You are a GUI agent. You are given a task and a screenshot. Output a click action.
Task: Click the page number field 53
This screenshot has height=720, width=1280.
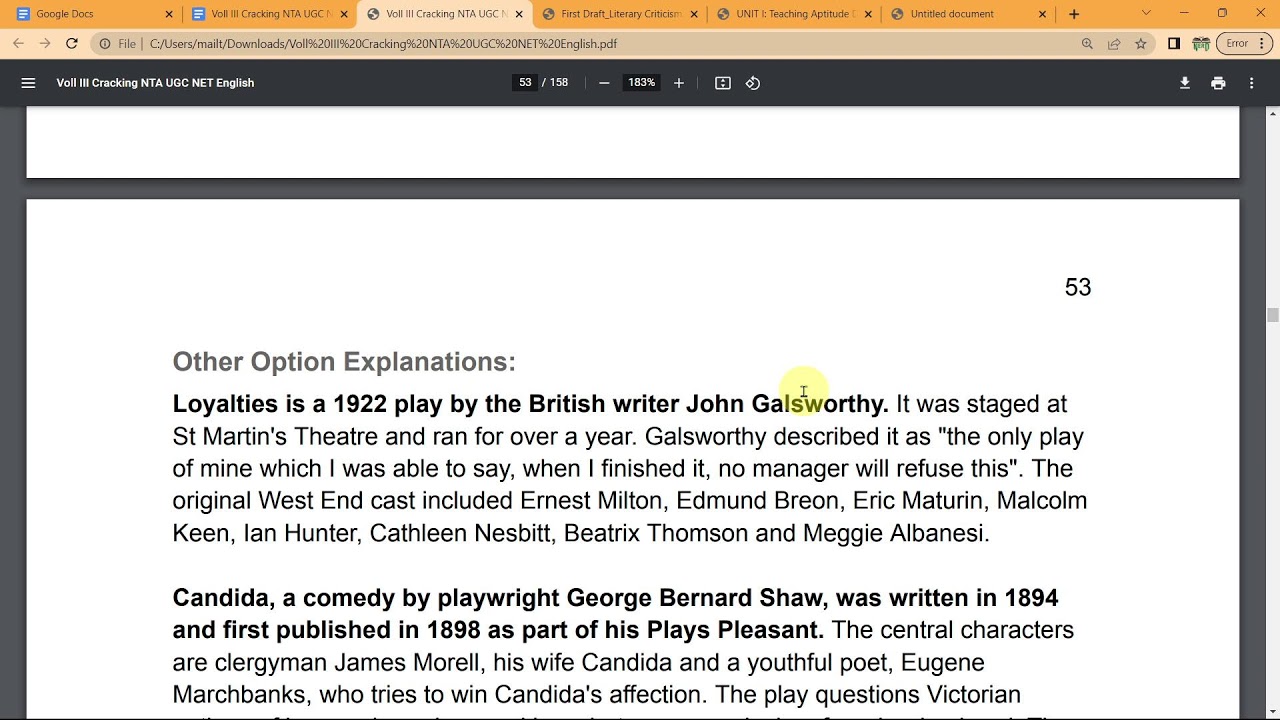(525, 83)
